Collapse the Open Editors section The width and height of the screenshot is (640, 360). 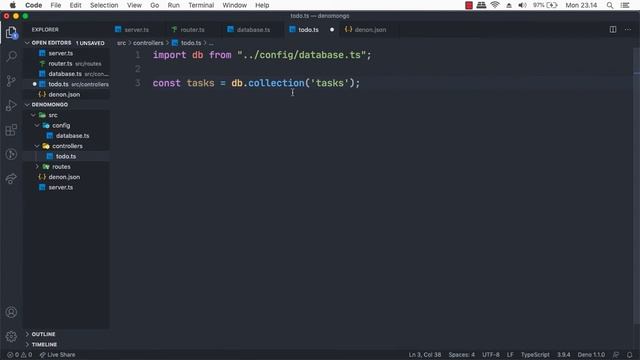(27, 43)
